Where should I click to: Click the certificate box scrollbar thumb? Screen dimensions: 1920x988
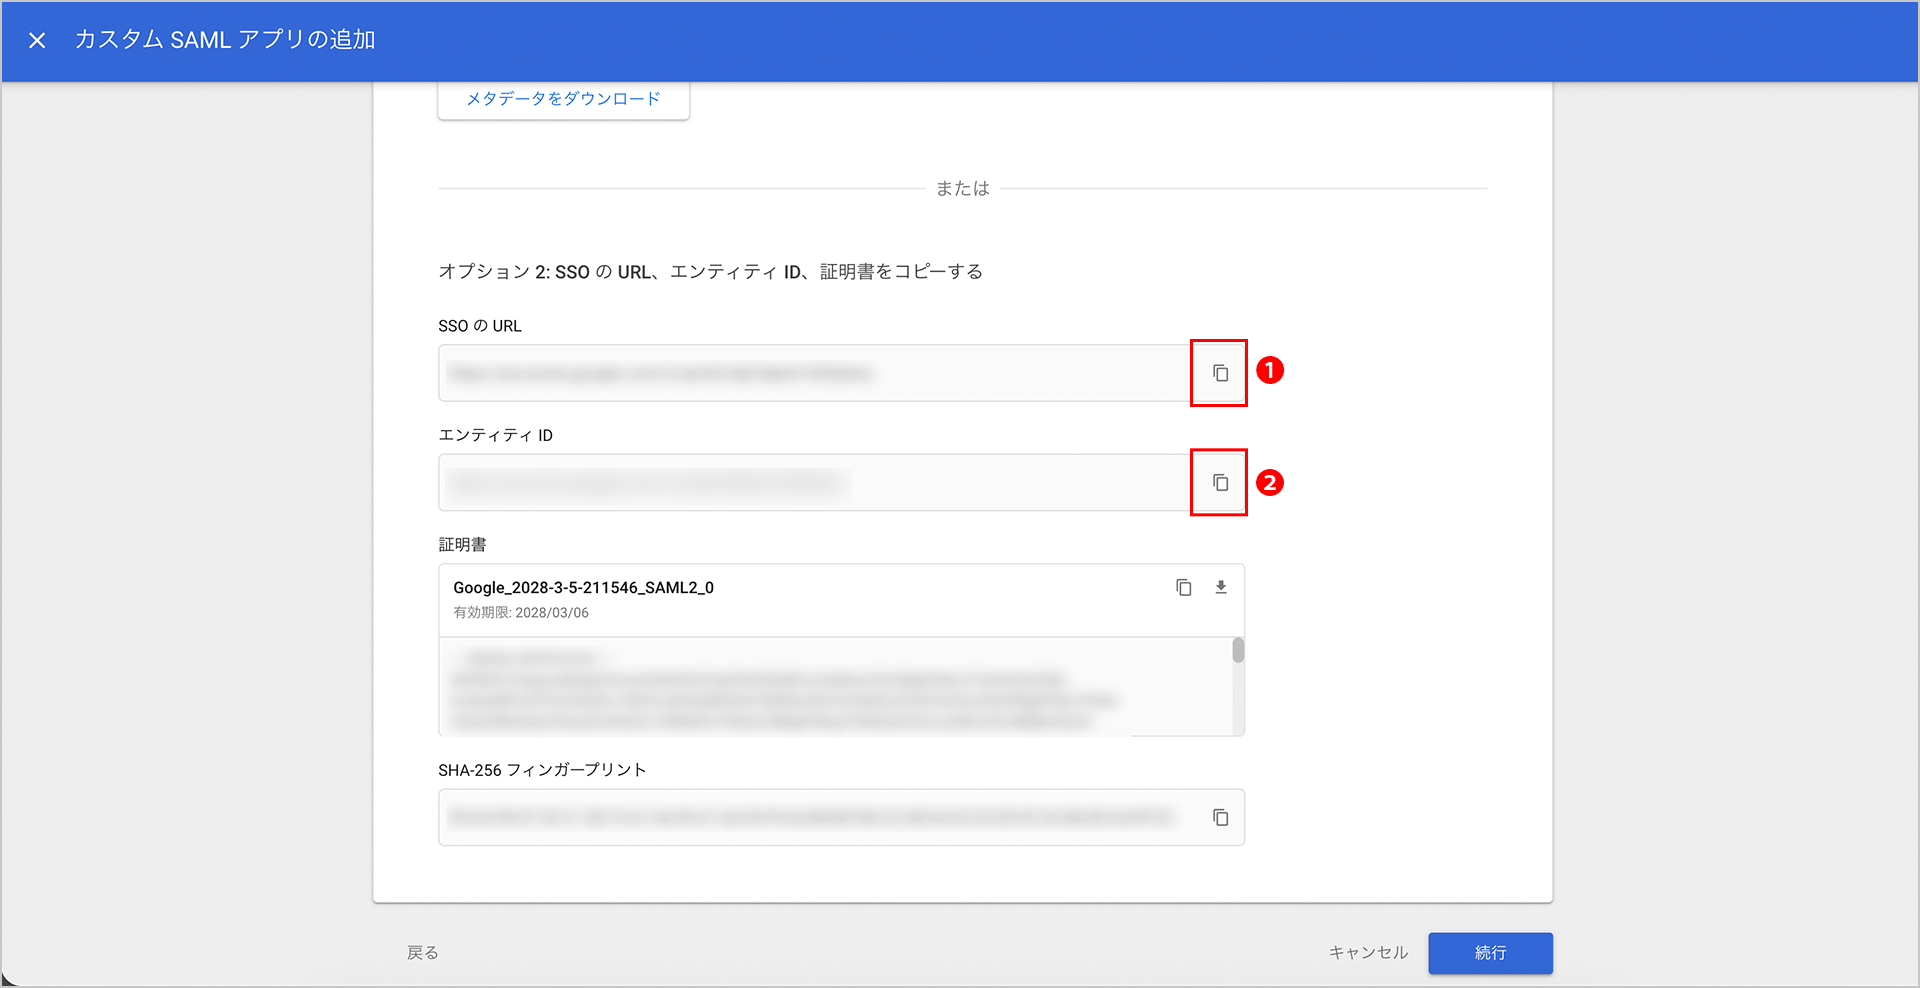(x=1238, y=651)
